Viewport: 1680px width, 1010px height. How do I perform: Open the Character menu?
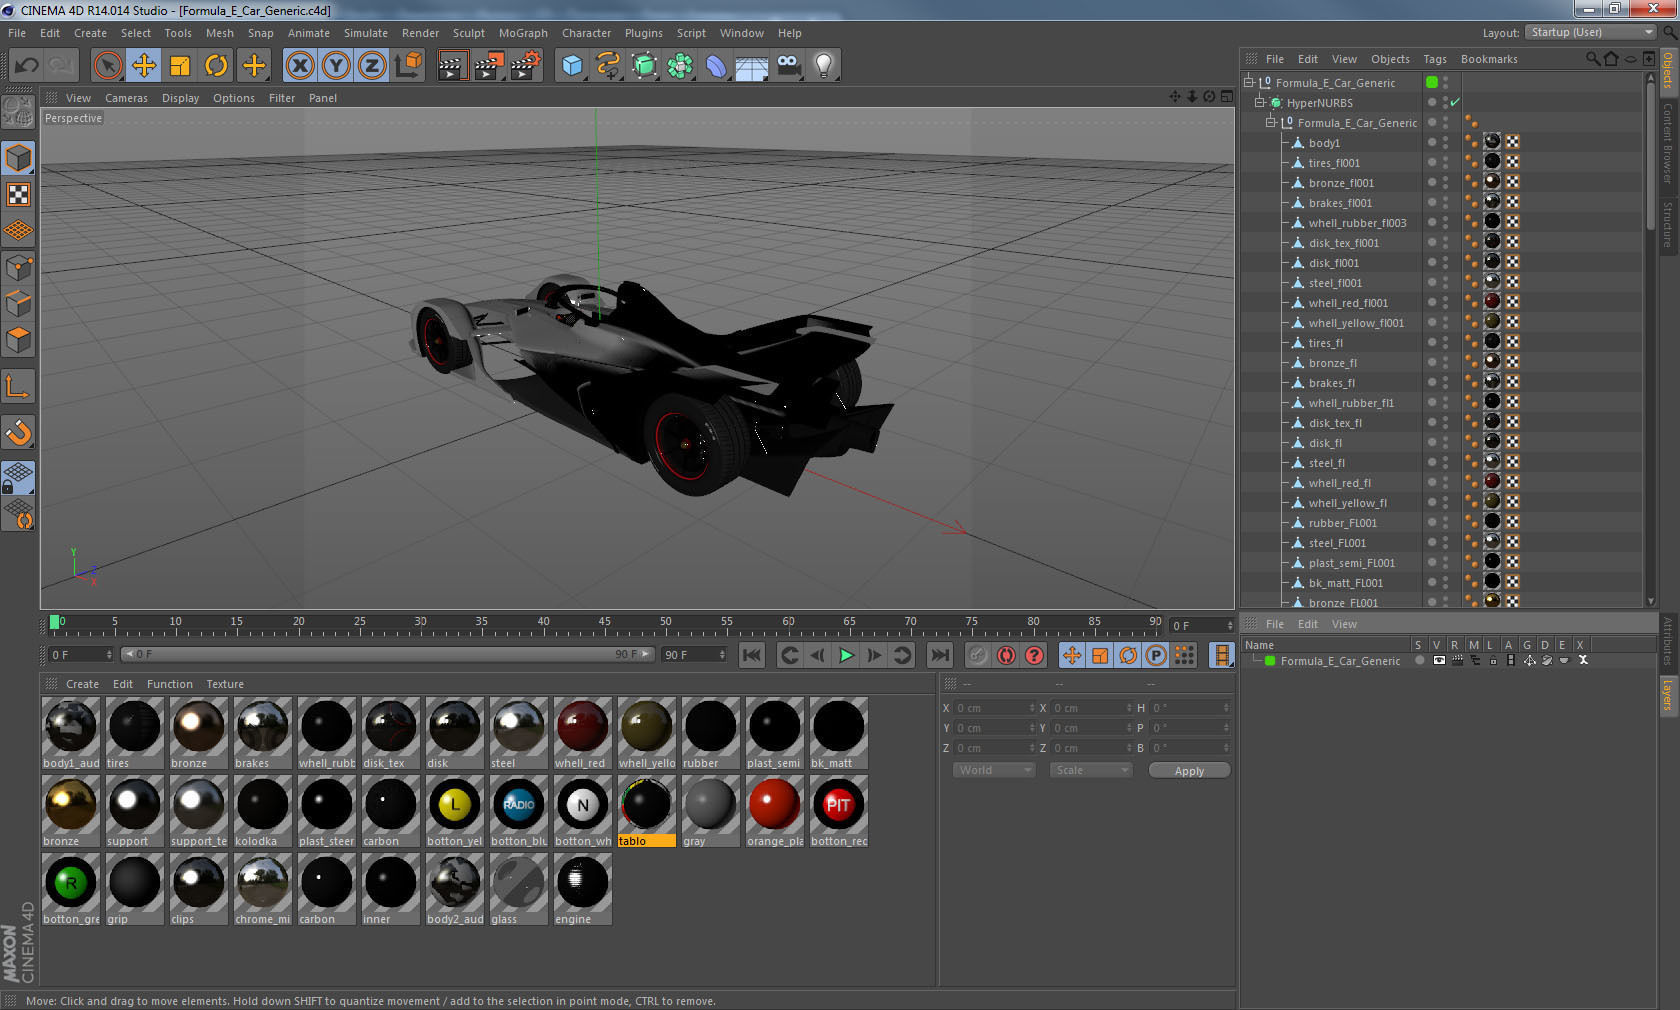point(586,33)
